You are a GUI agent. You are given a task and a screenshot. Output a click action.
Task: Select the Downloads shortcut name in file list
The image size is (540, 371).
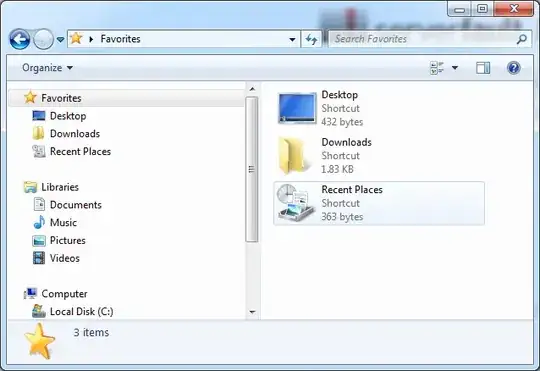click(346, 142)
